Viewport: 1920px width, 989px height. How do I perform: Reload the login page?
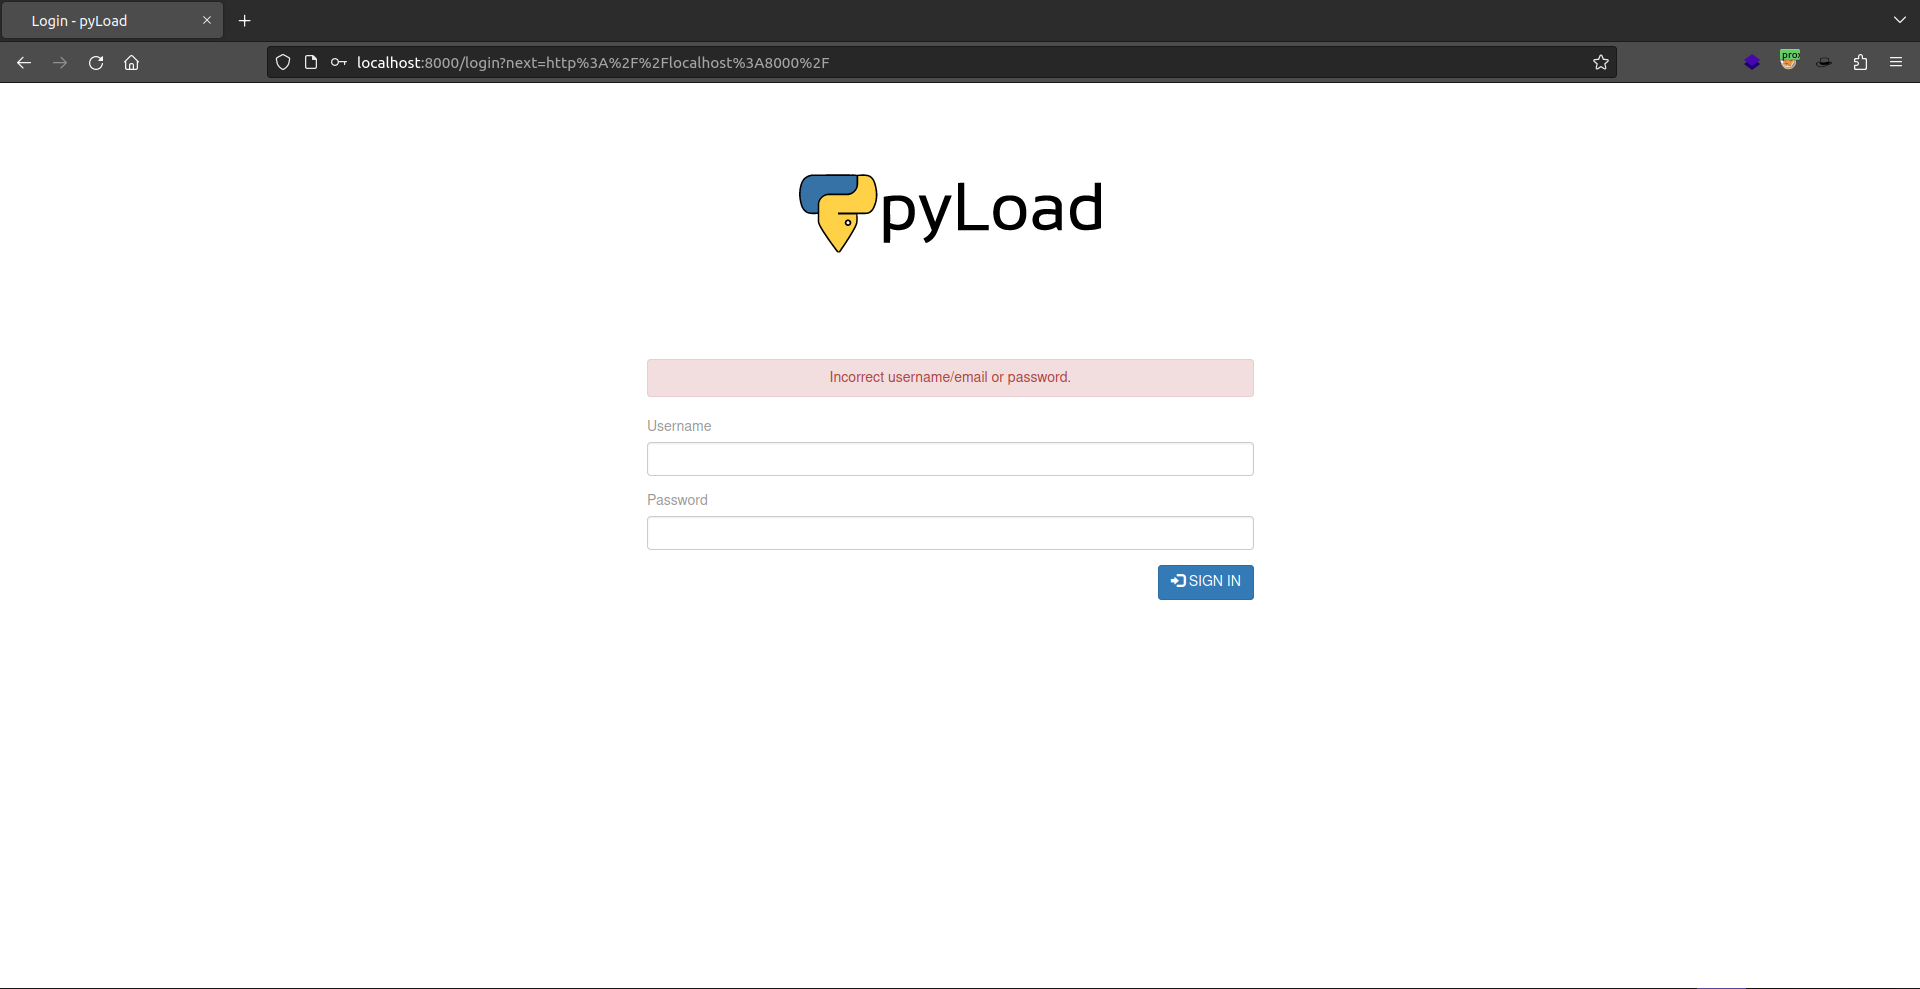96,62
